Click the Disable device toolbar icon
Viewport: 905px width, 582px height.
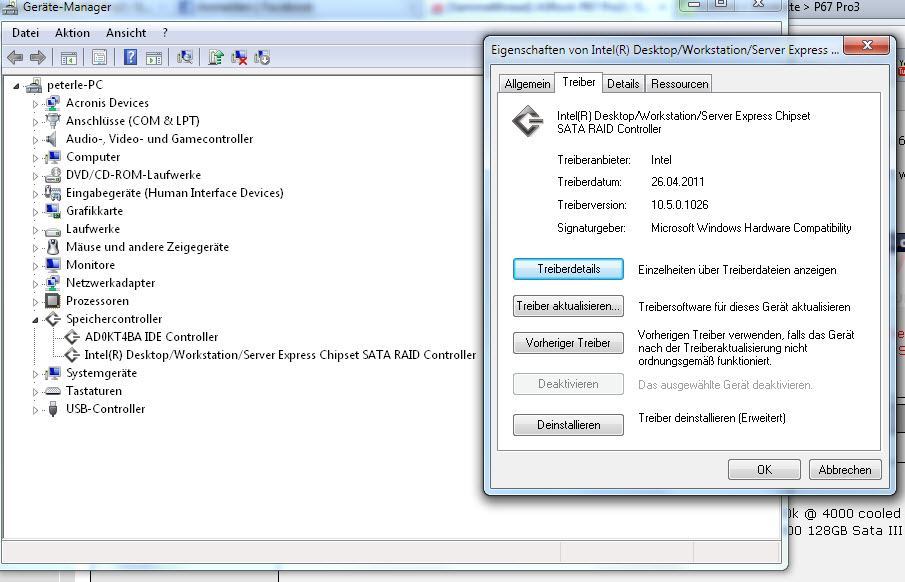[261, 57]
